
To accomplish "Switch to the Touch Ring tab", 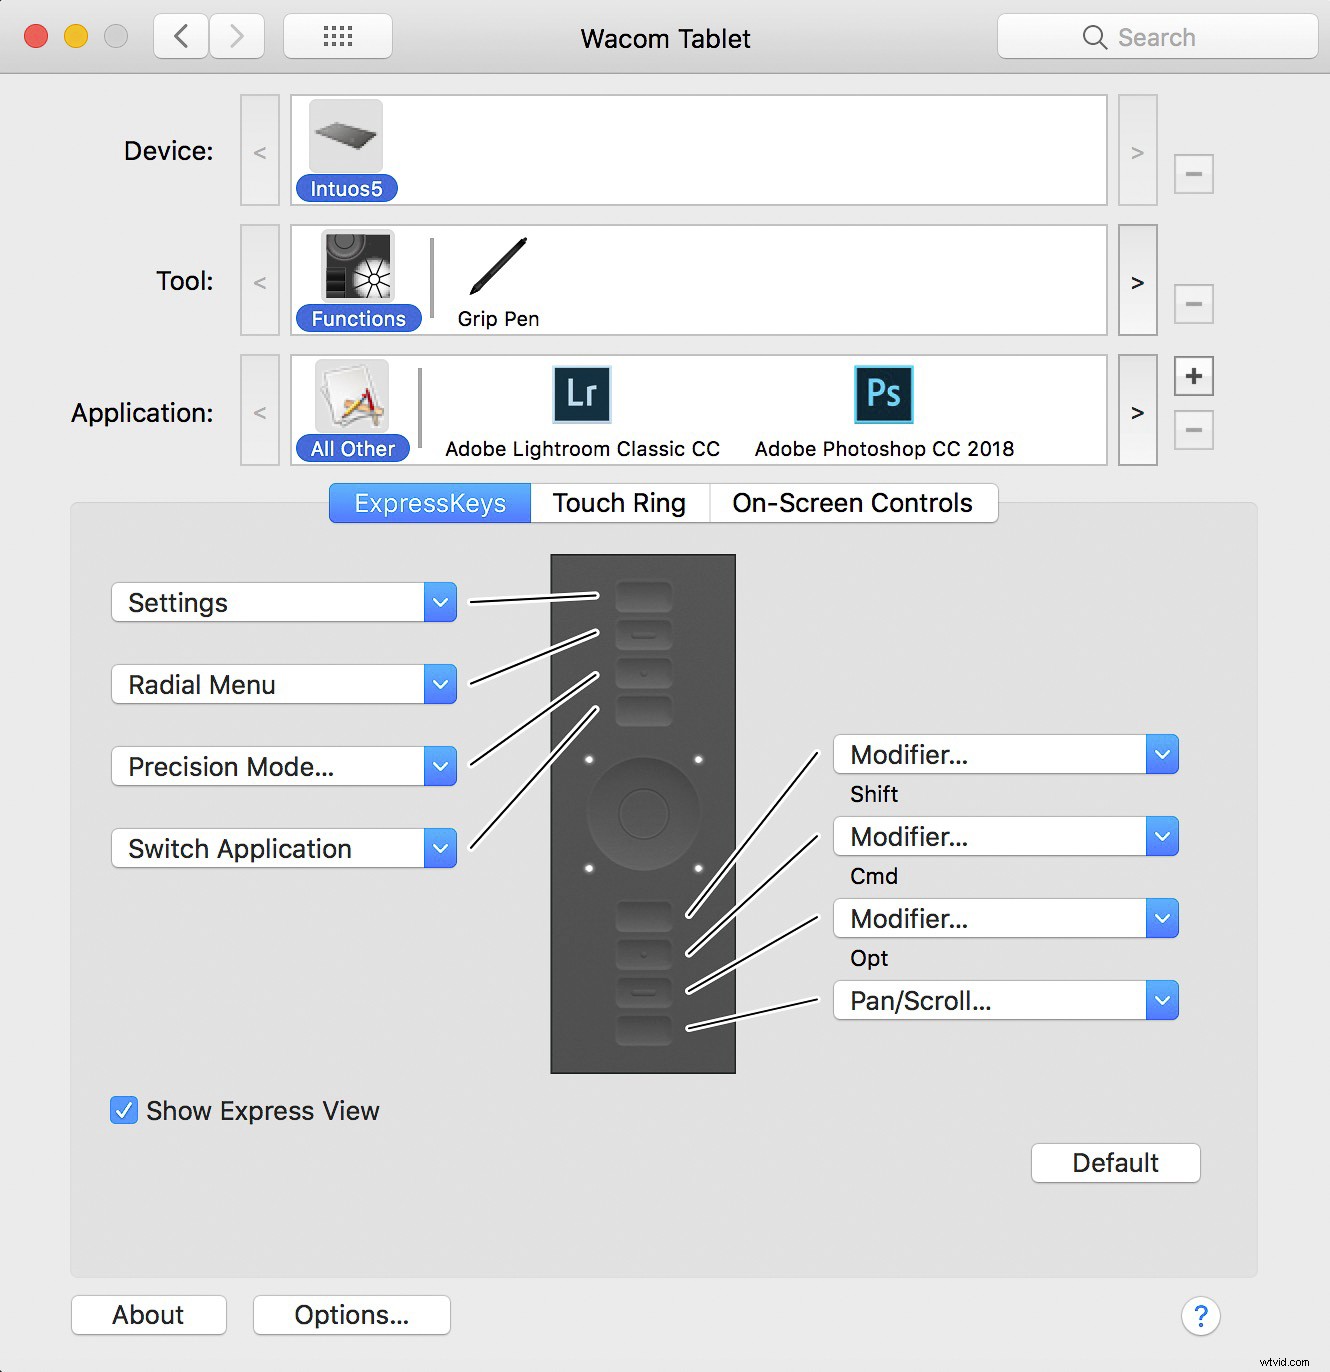I will [619, 503].
